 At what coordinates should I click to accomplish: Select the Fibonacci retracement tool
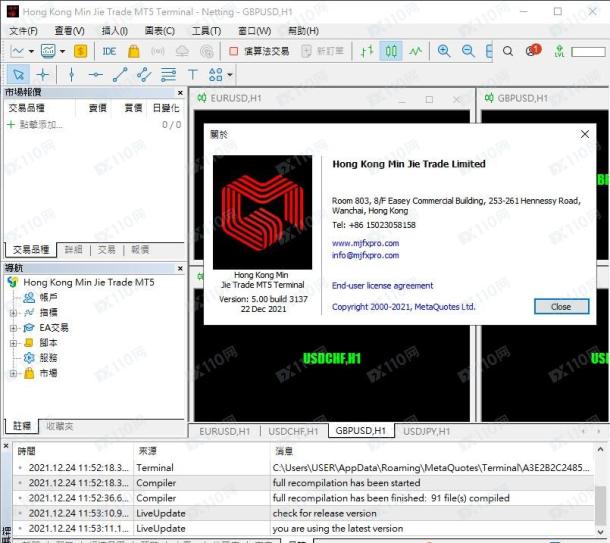pyautogui.click(x=168, y=74)
